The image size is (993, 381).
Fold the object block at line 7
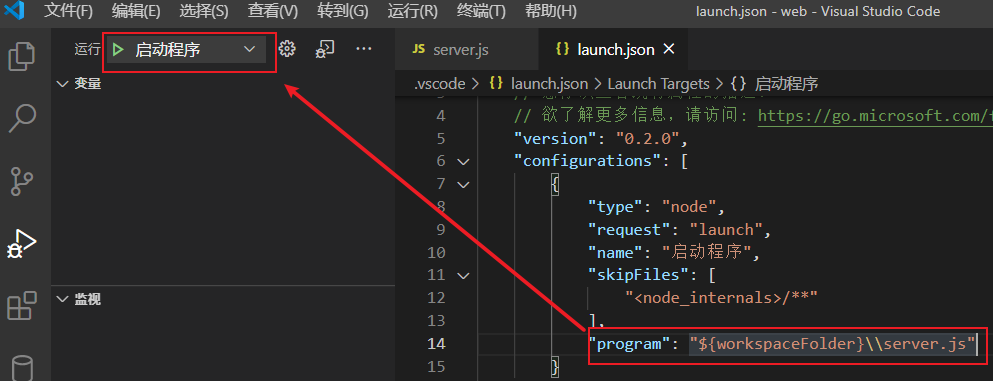[x=463, y=184]
